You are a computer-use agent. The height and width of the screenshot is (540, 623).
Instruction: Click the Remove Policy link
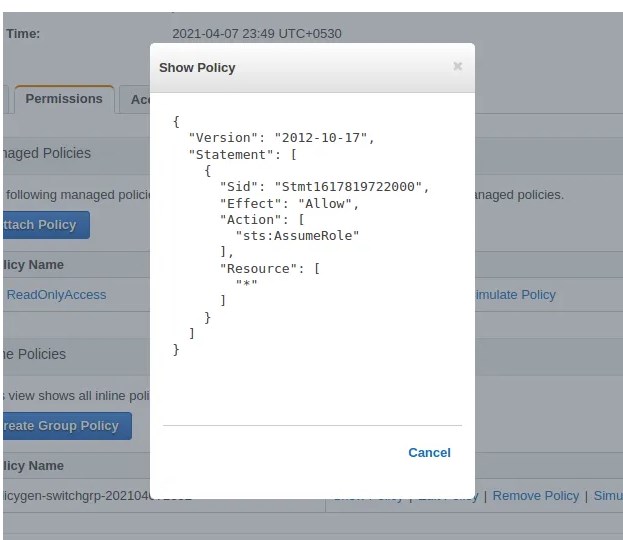536,496
